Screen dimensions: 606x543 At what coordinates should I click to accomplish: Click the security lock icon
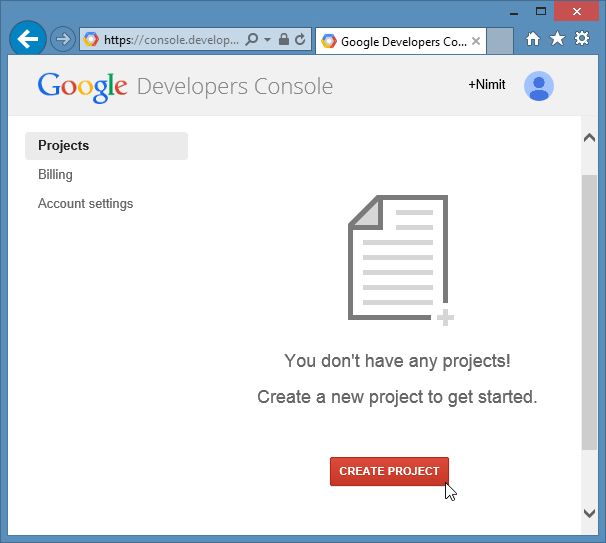tap(284, 39)
